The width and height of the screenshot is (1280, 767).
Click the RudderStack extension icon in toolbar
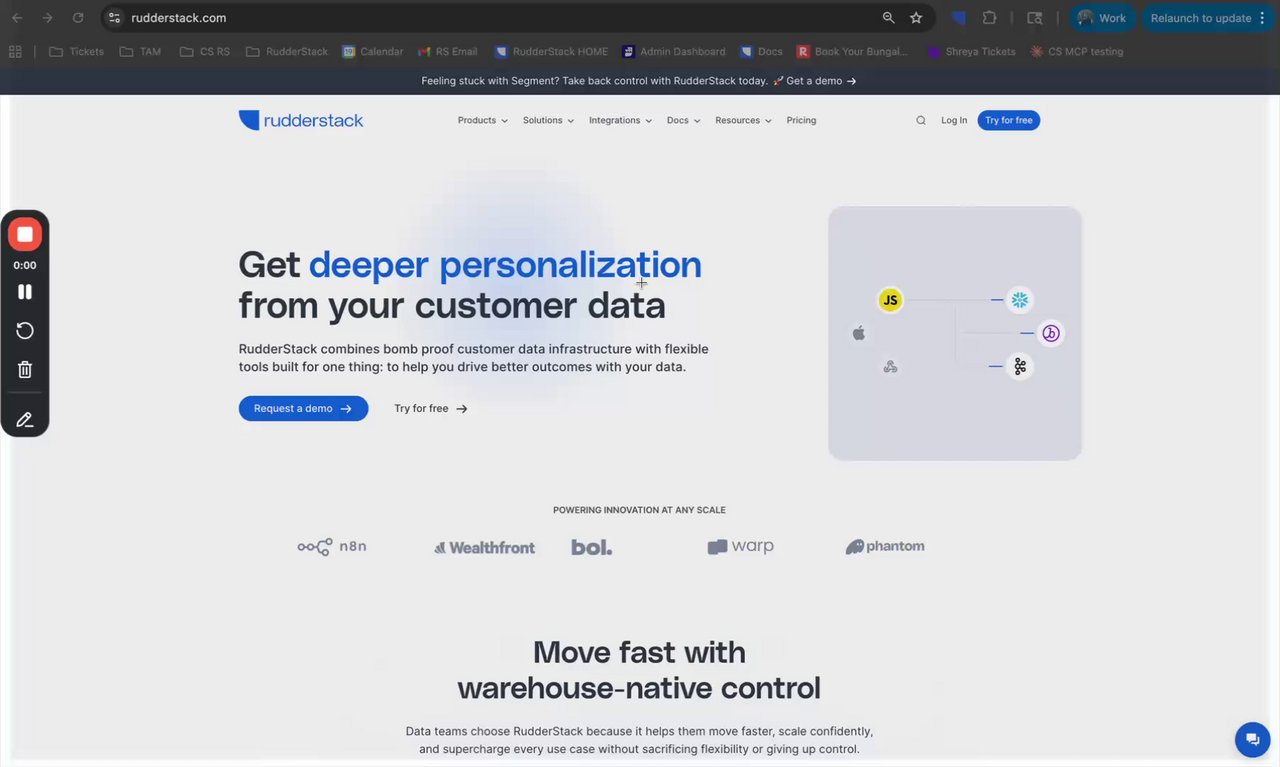(958, 18)
